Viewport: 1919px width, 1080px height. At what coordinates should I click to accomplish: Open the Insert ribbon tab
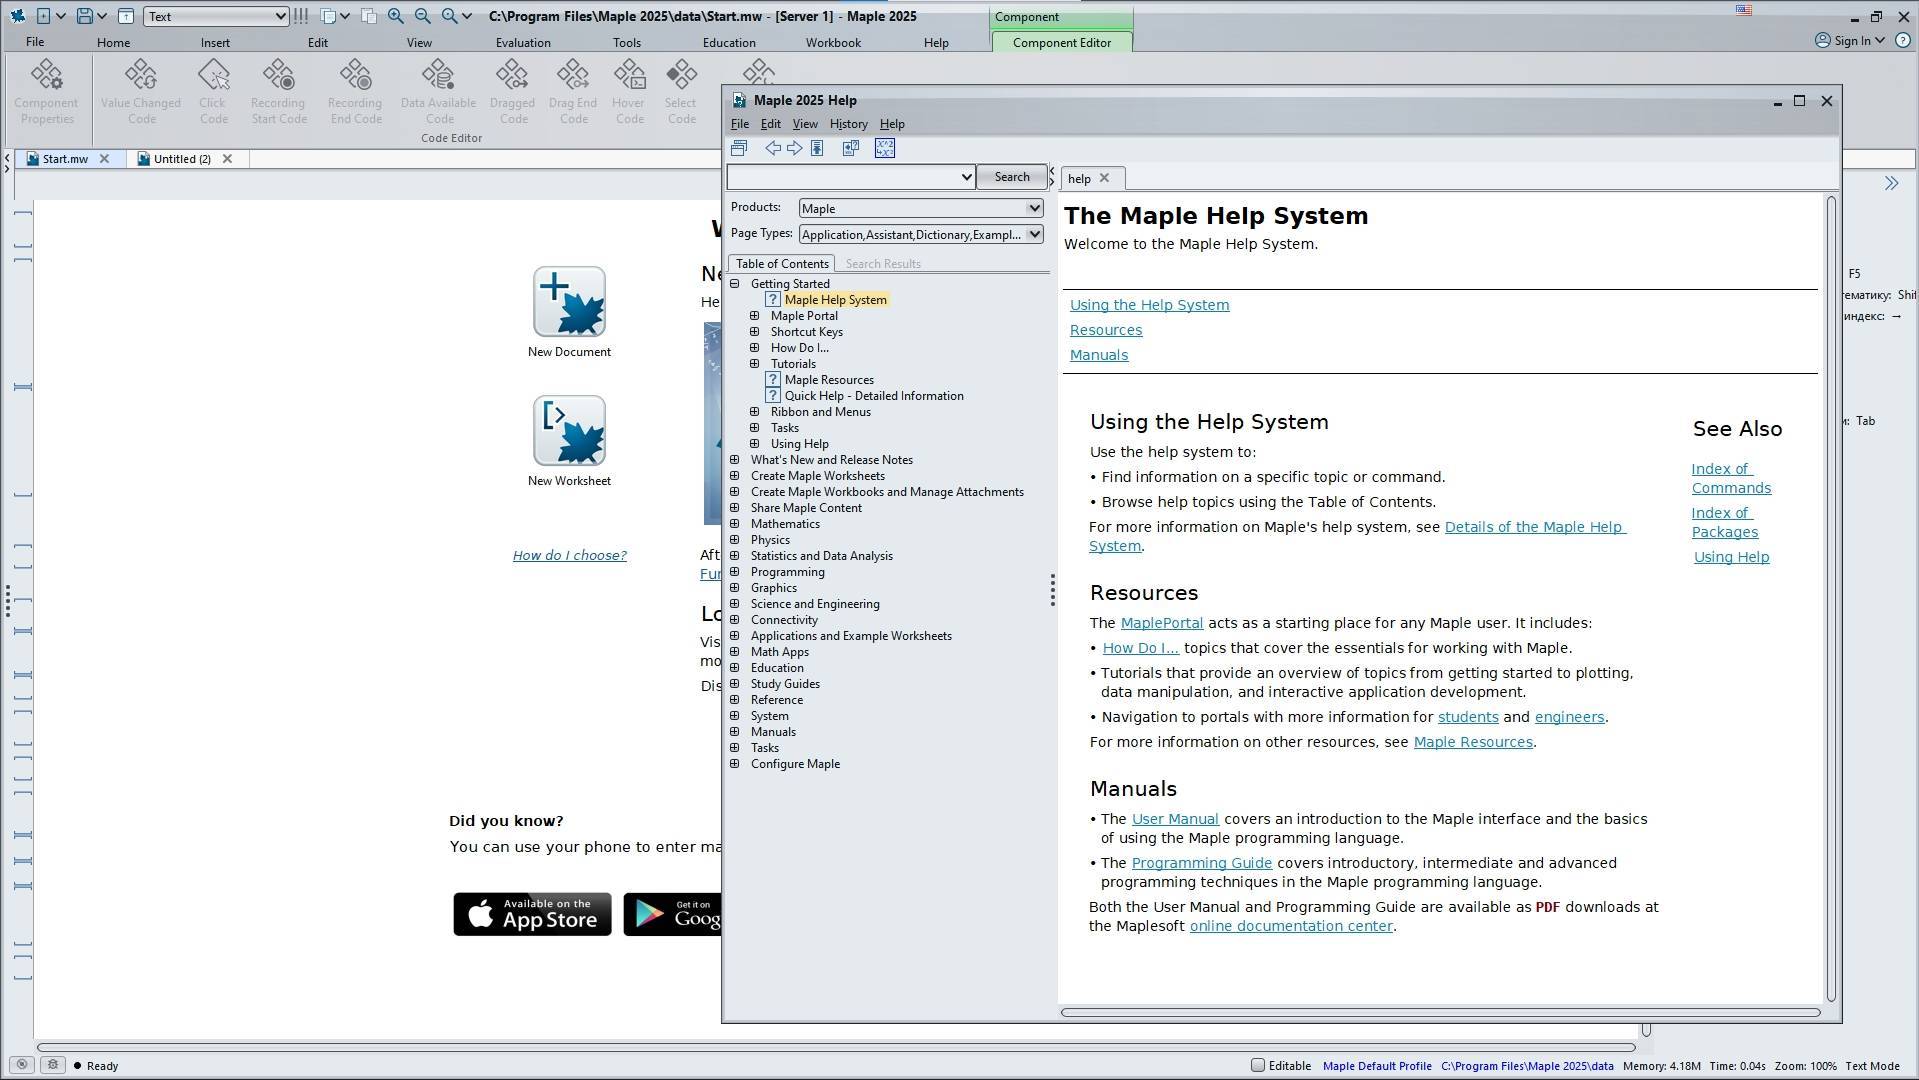coord(215,42)
